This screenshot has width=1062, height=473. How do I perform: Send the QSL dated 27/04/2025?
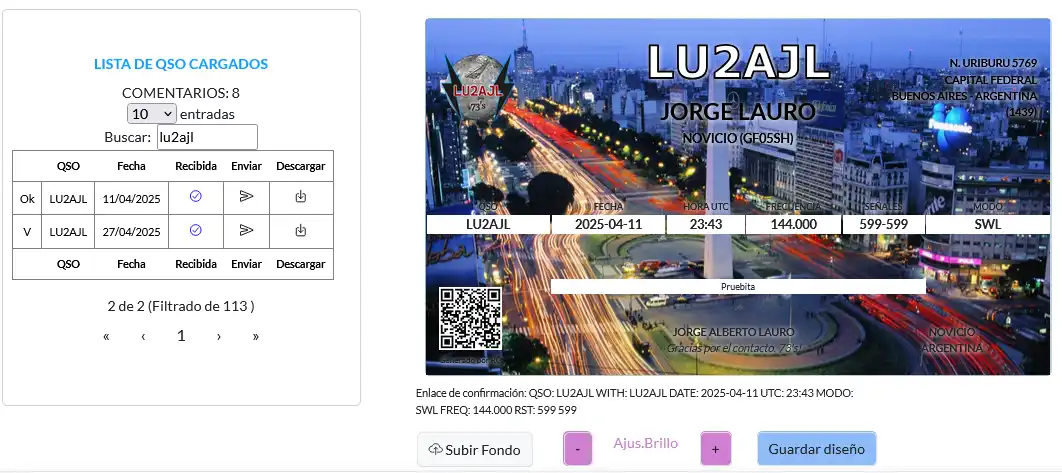(x=246, y=231)
